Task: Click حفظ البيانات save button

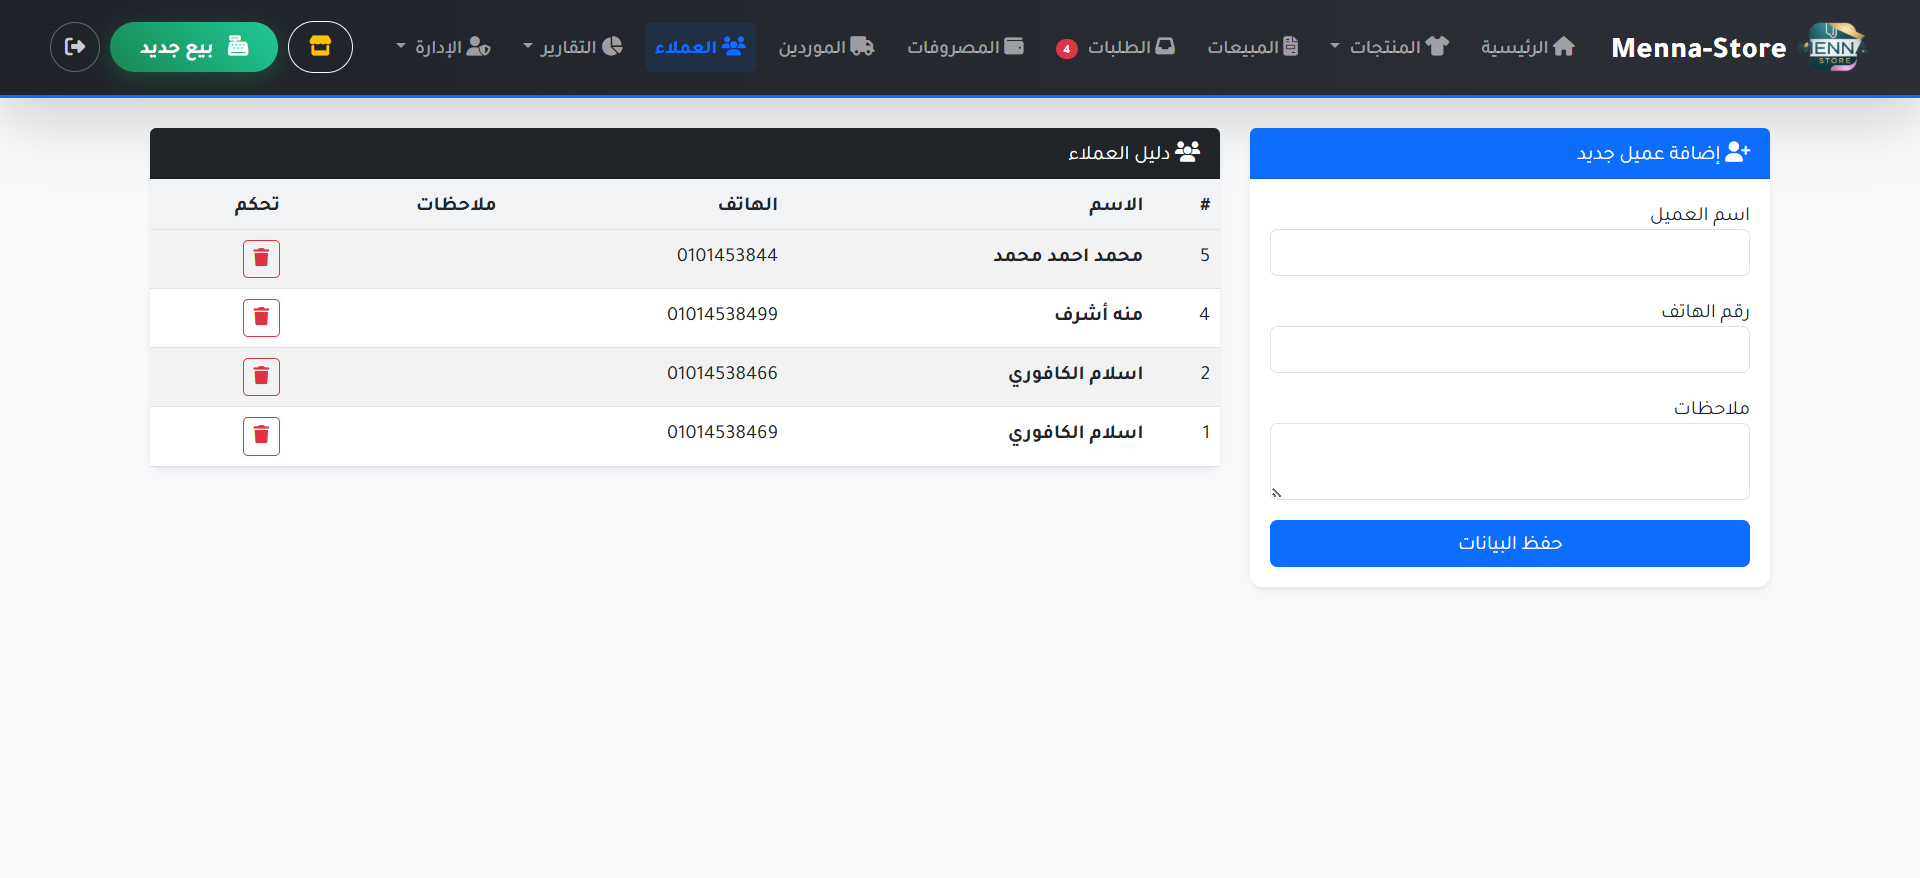Action: point(1509,543)
